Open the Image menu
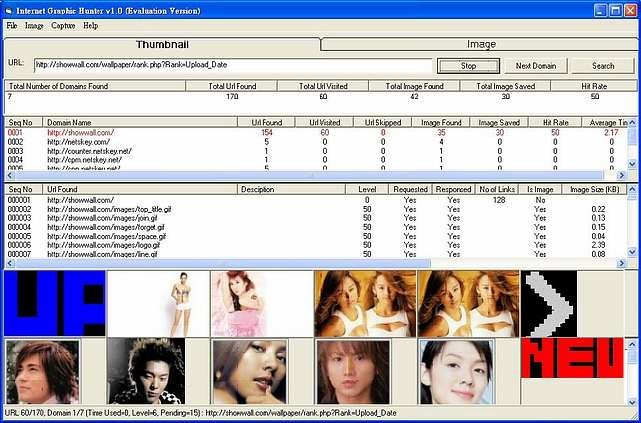Screen dimensions: 641x423 34,26
